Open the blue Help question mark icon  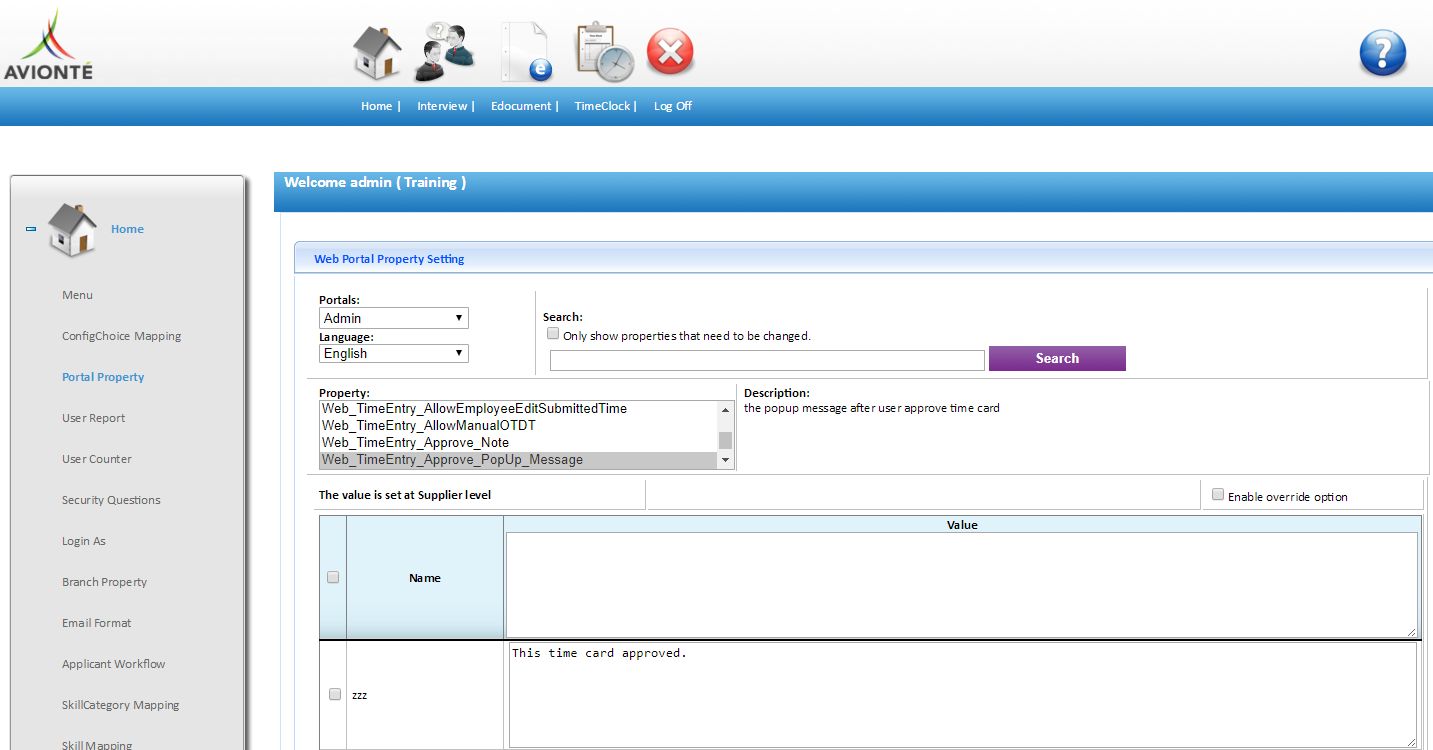1383,53
